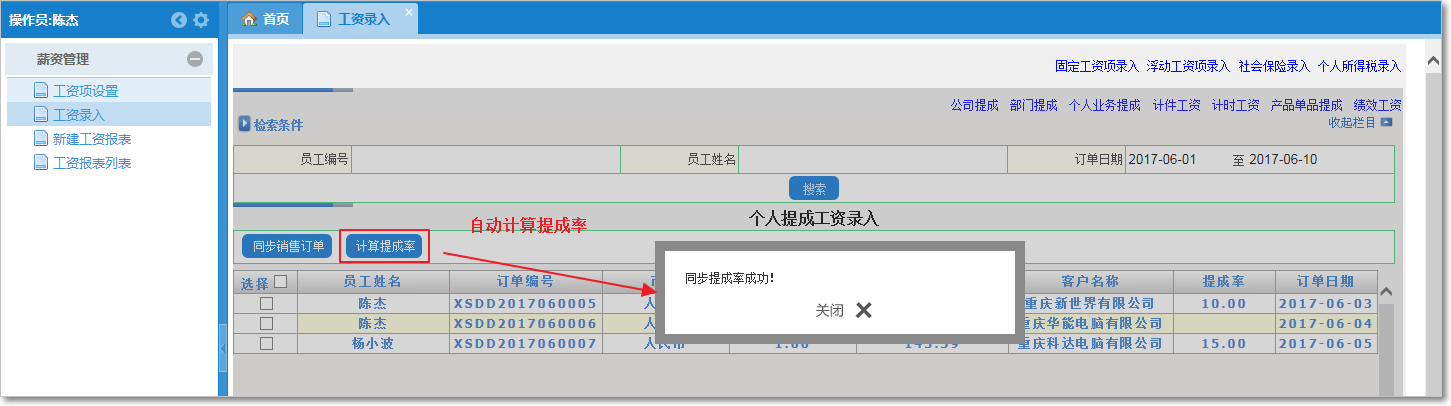Viewport: 1451px width, 406px height.
Task: Click the 客户名称 column header
Action: [x=1090, y=282]
